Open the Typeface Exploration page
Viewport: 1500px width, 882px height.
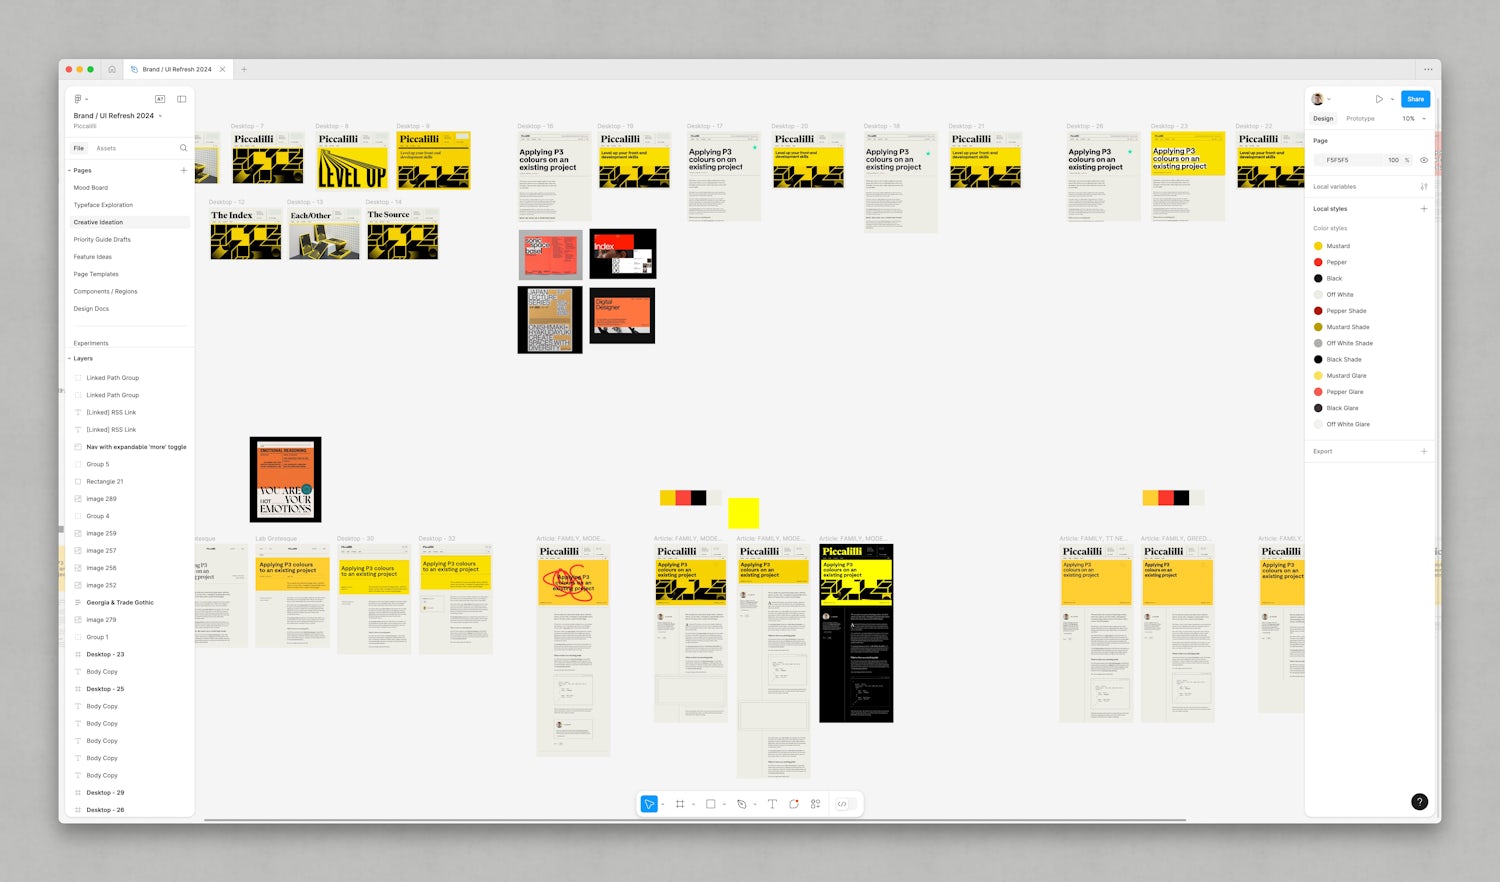click(x=103, y=205)
